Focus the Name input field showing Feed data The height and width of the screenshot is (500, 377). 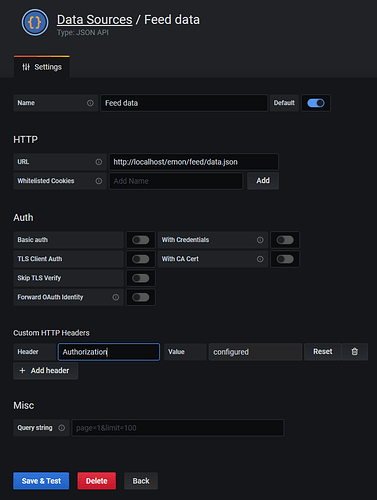(x=184, y=103)
